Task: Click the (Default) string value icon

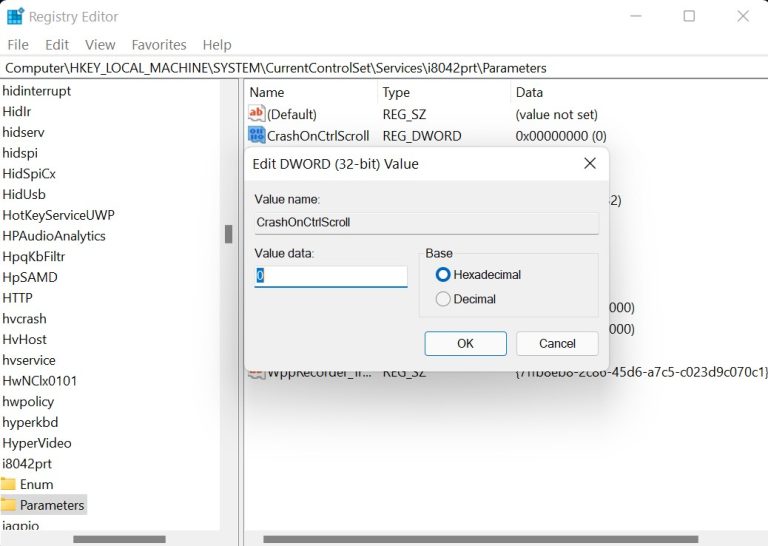Action: (257, 114)
